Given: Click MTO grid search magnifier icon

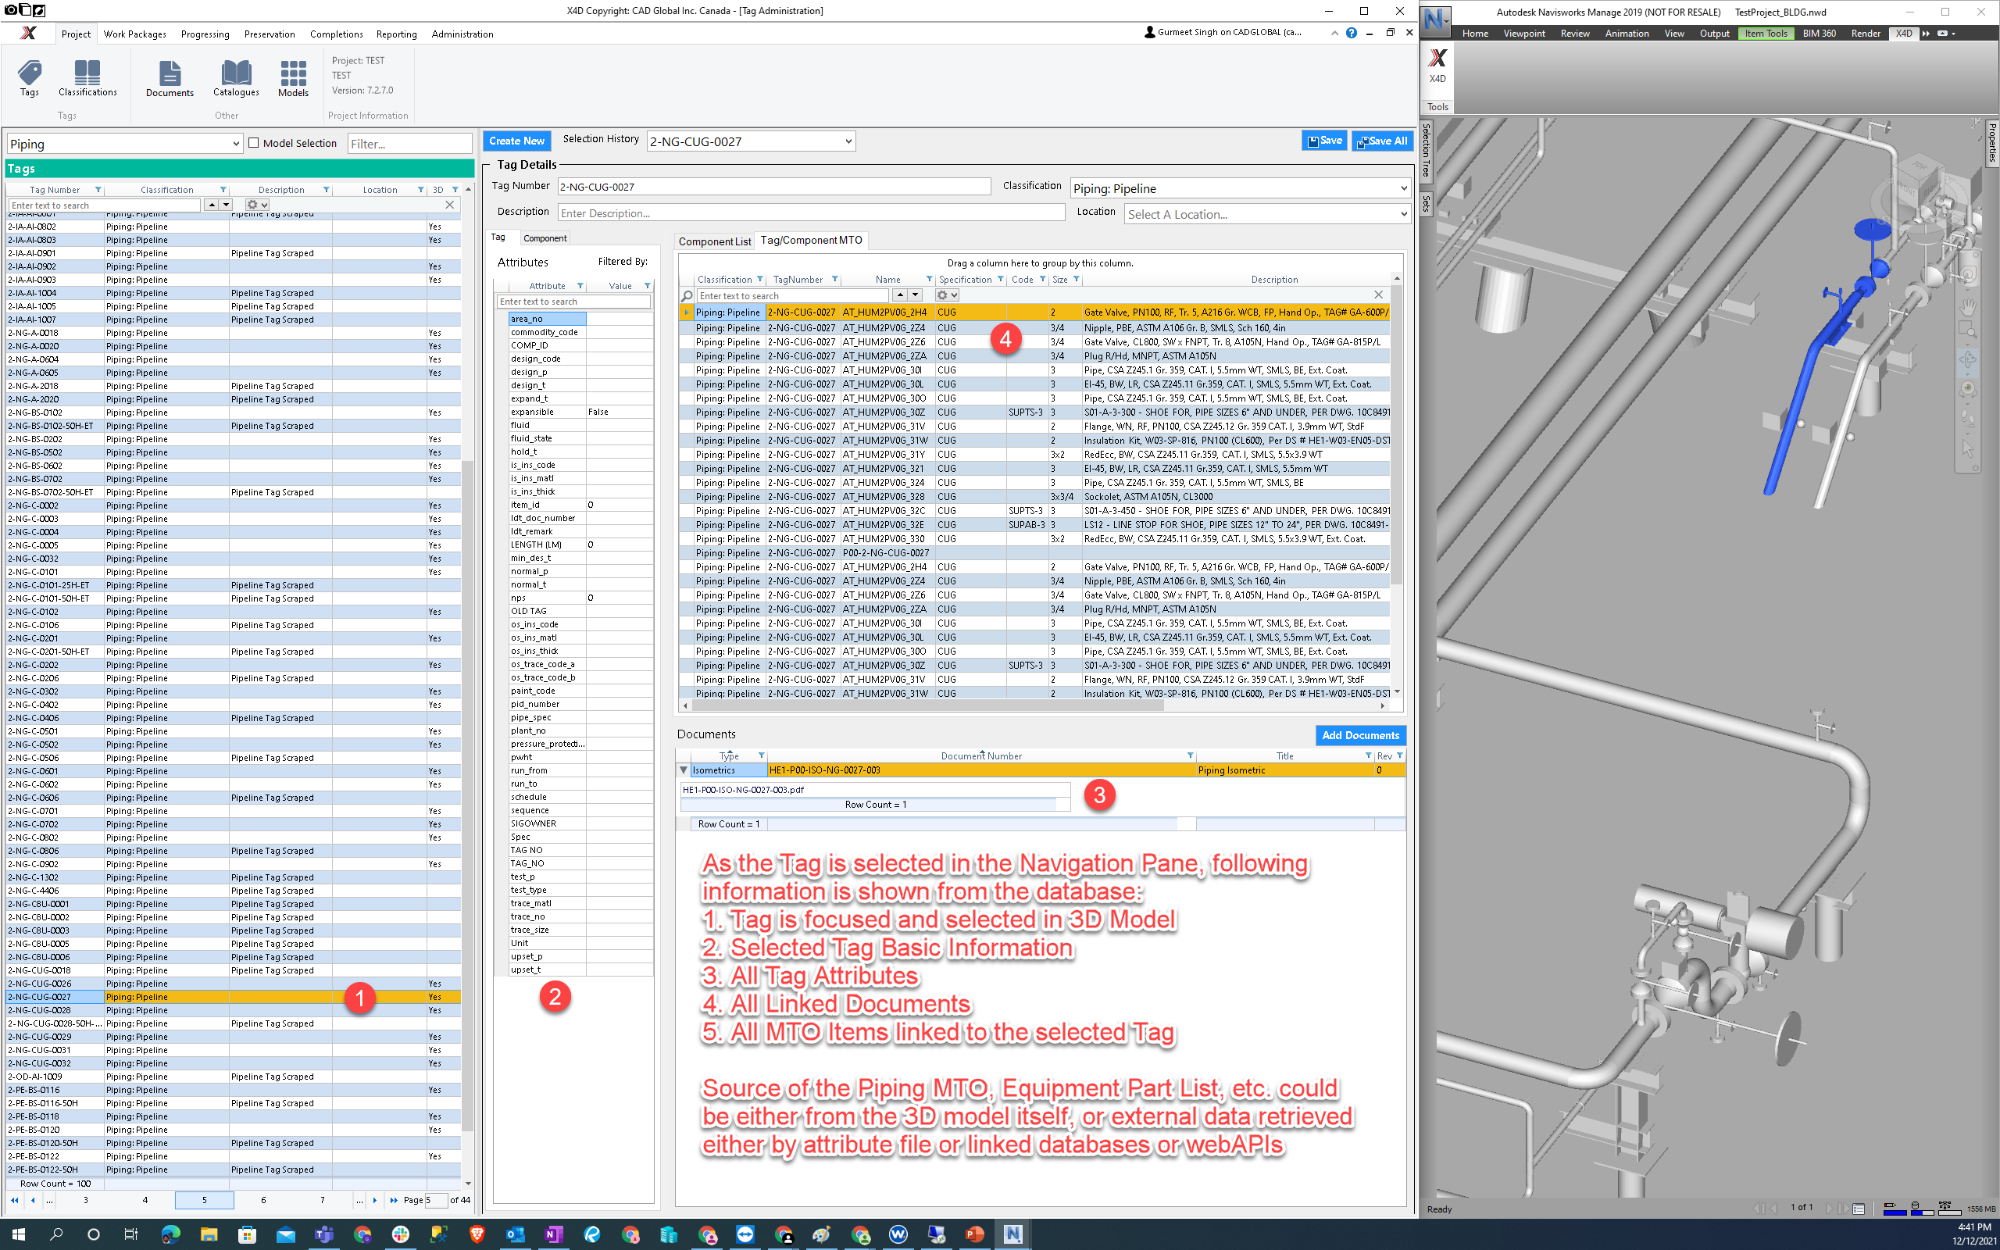Looking at the screenshot, I should coord(687,296).
